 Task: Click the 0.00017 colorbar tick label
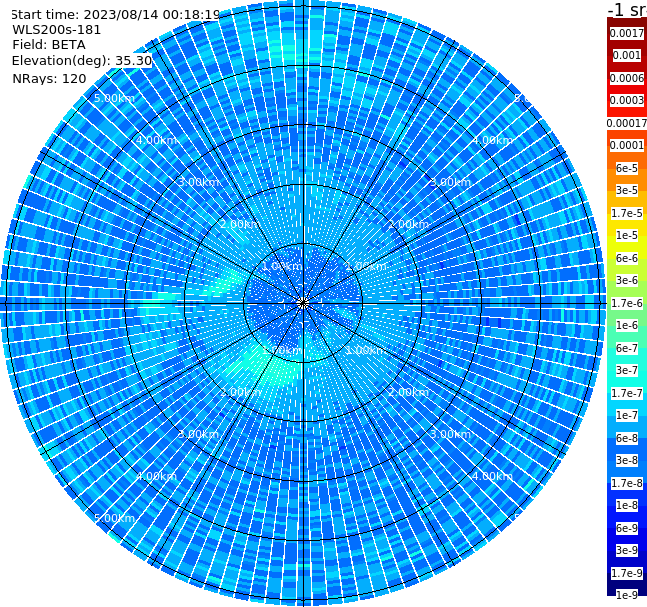pyautogui.click(x=627, y=123)
